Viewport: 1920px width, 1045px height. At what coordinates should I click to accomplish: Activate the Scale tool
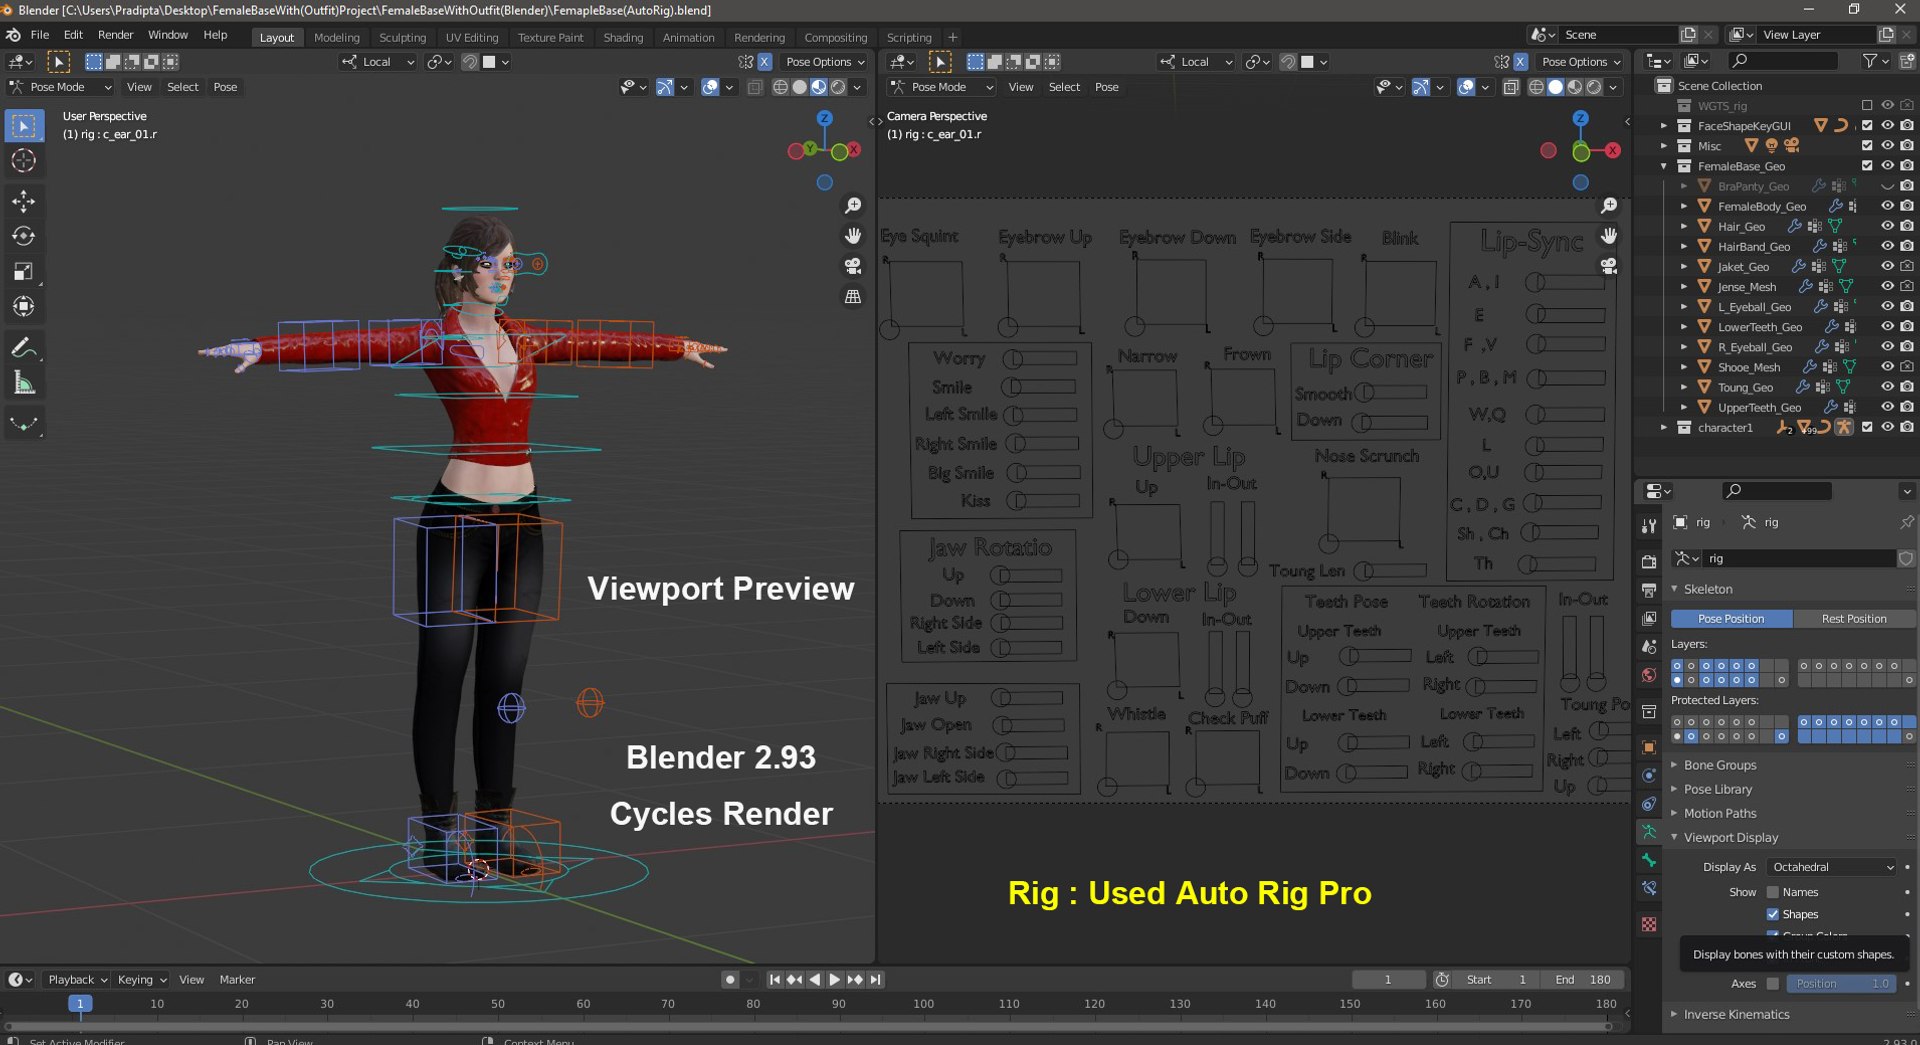pyautogui.click(x=24, y=271)
